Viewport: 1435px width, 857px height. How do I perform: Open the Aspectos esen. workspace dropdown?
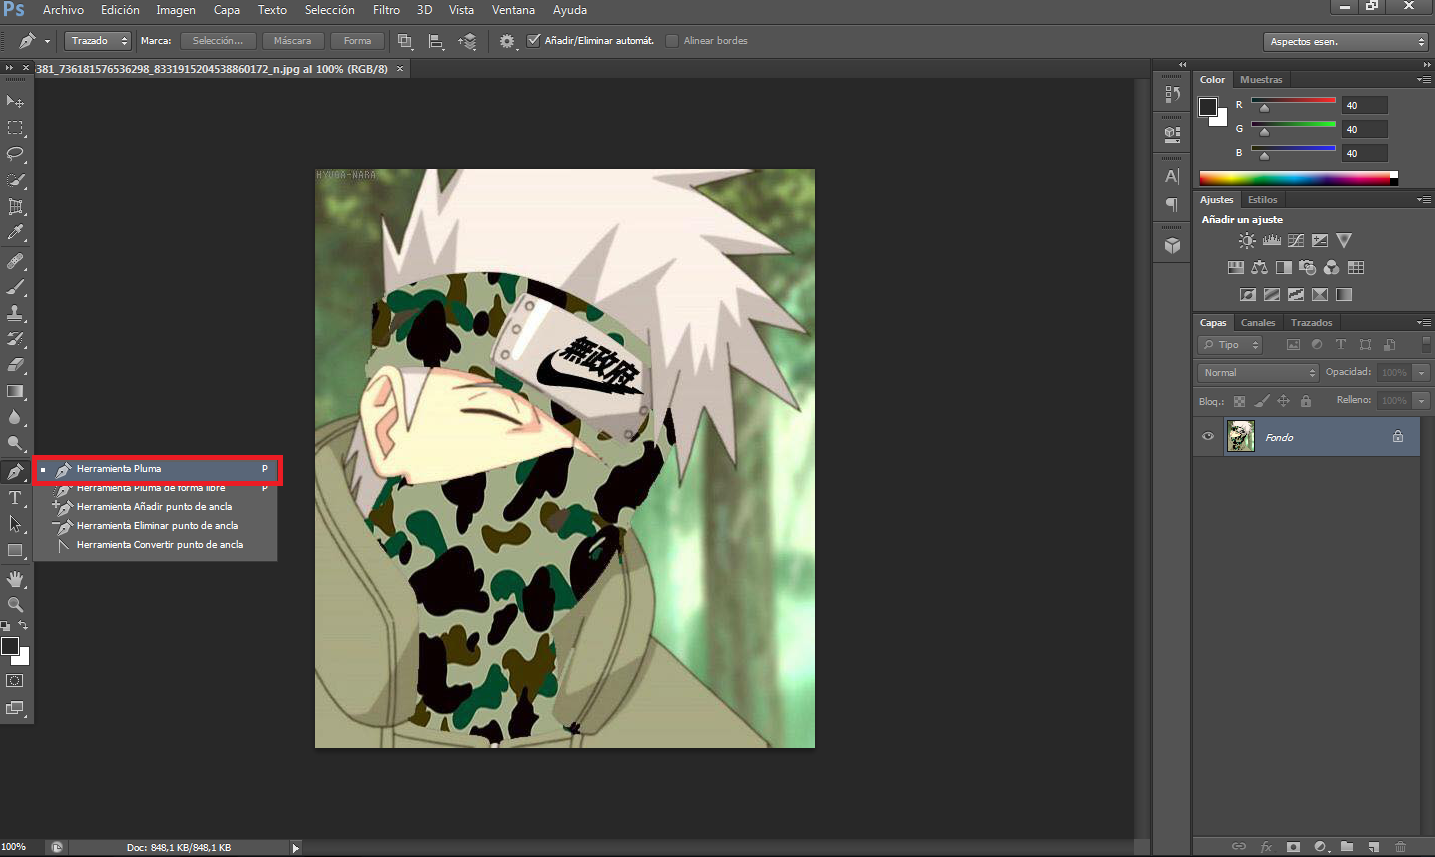pyautogui.click(x=1346, y=42)
